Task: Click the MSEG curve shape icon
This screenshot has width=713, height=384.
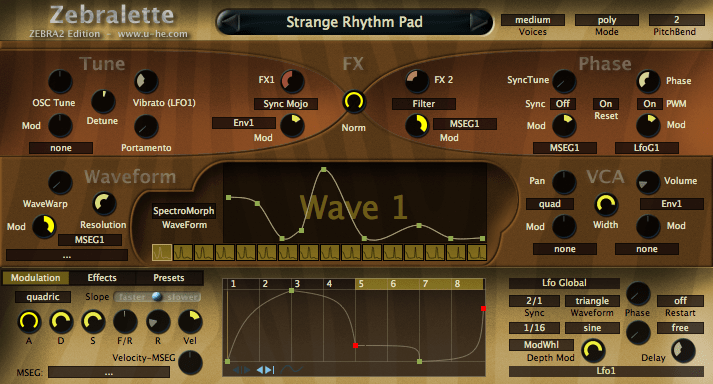Action: tap(291, 369)
